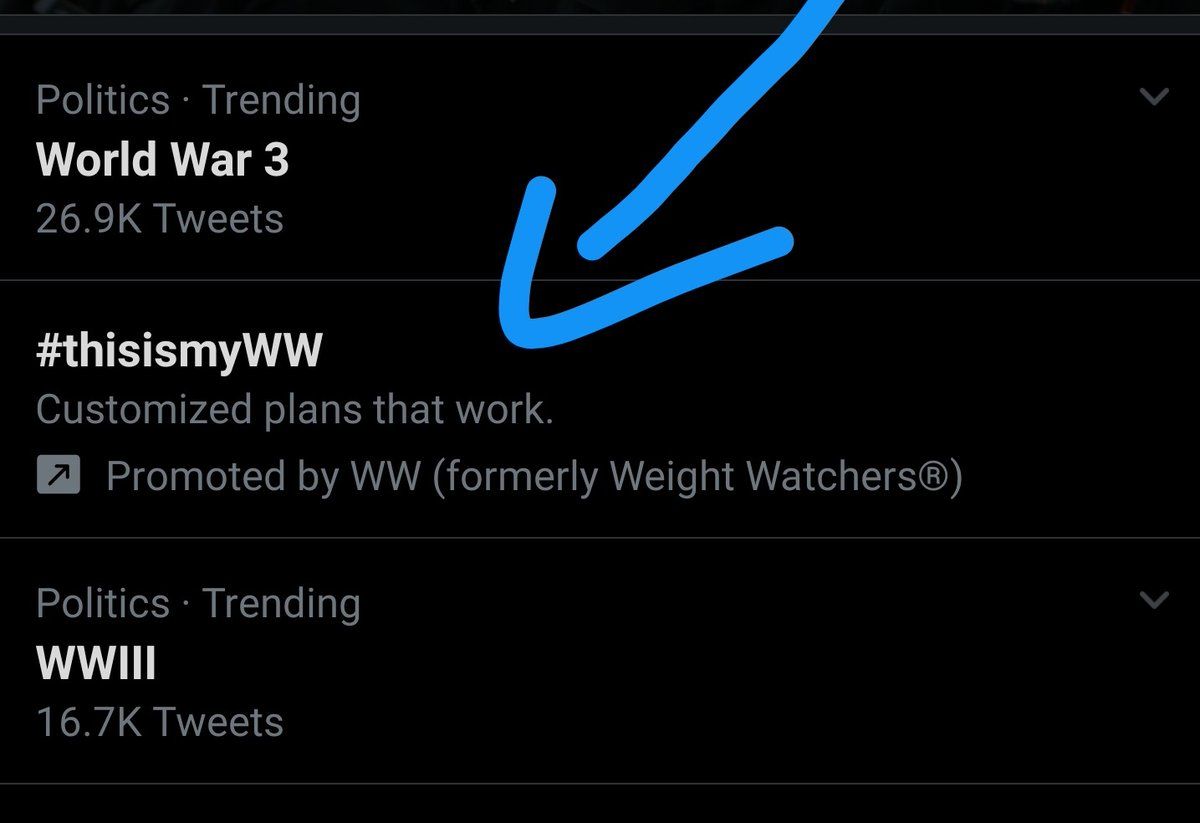Tap the empty row below WWIII
Screen dimensions: 1200x823
600,804
